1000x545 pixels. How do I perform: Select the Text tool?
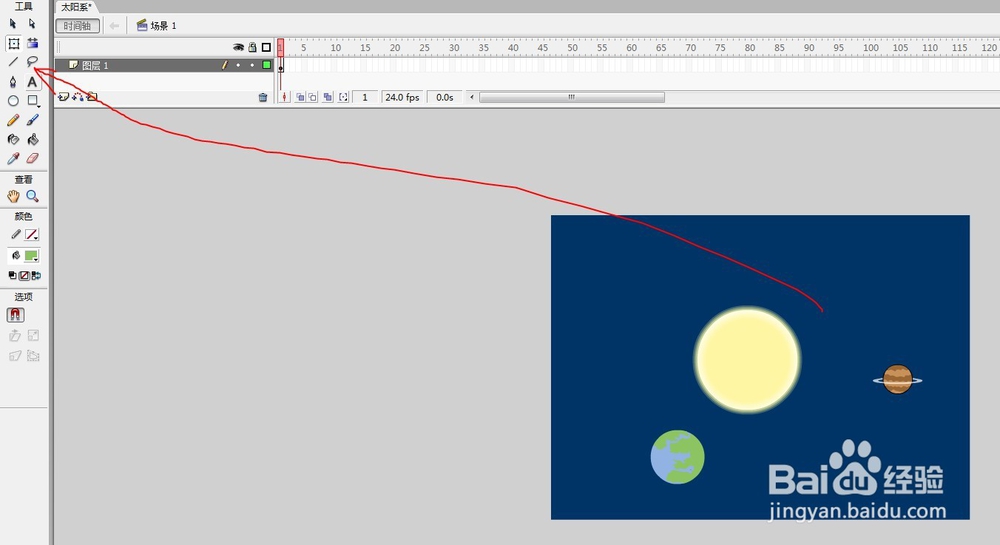coord(32,82)
